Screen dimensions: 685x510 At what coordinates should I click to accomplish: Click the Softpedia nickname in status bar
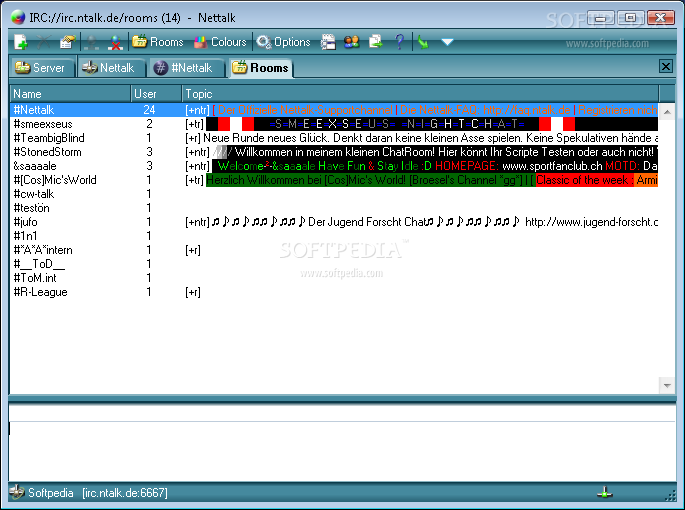51,493
